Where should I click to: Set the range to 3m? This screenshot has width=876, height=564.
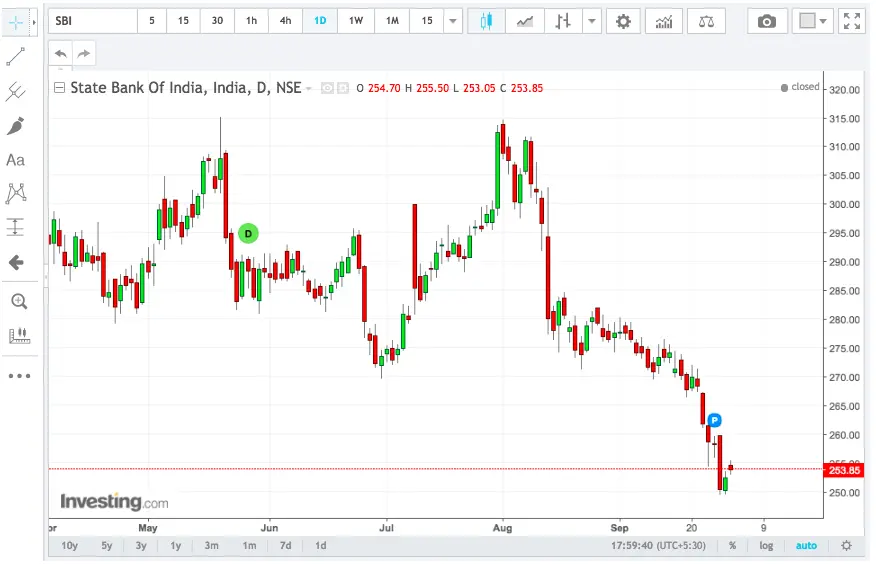[x=211, y=546]
